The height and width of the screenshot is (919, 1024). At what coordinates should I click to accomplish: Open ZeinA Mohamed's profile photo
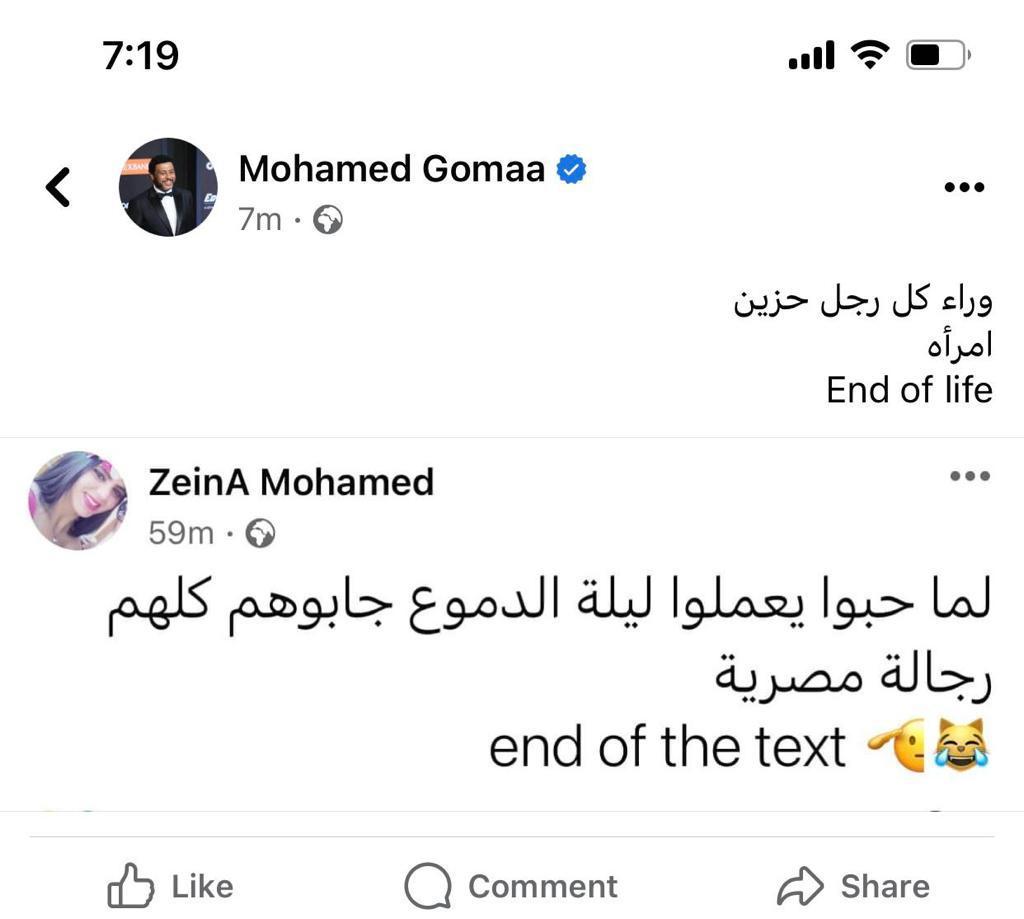(x=78, y=500)
